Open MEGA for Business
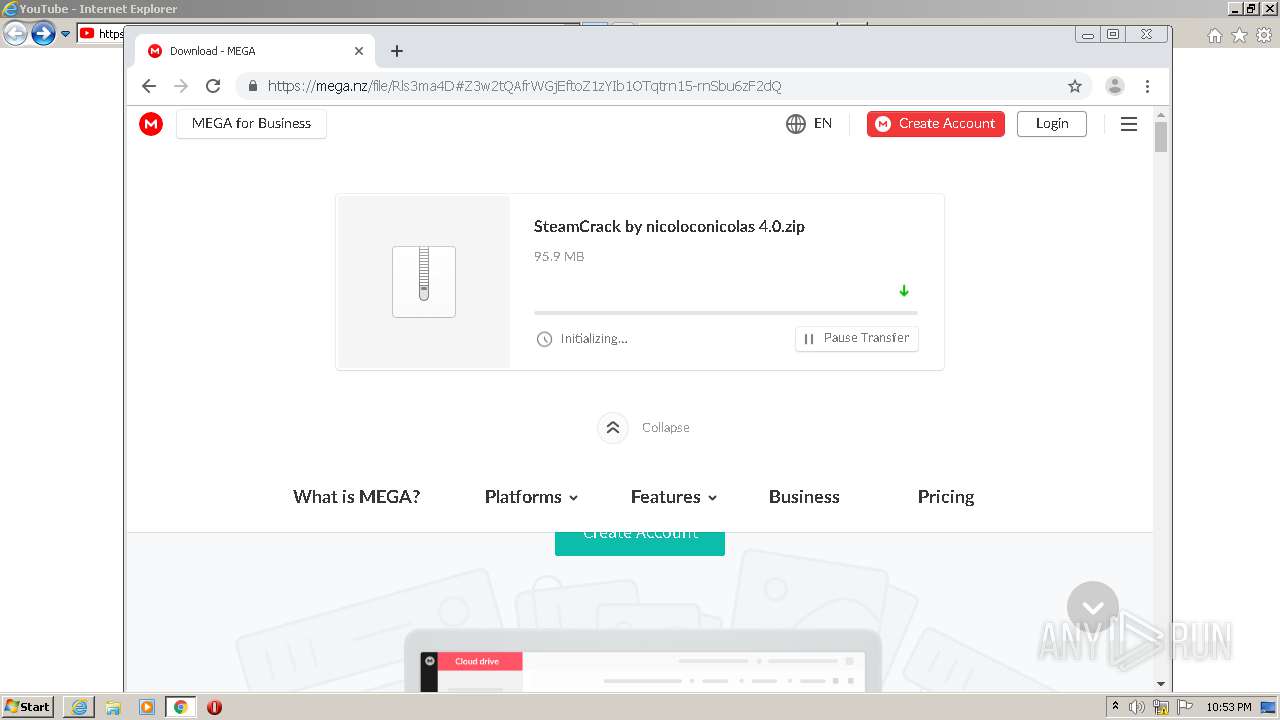This screenshot has height=720, width=1280. coord(251,124)
